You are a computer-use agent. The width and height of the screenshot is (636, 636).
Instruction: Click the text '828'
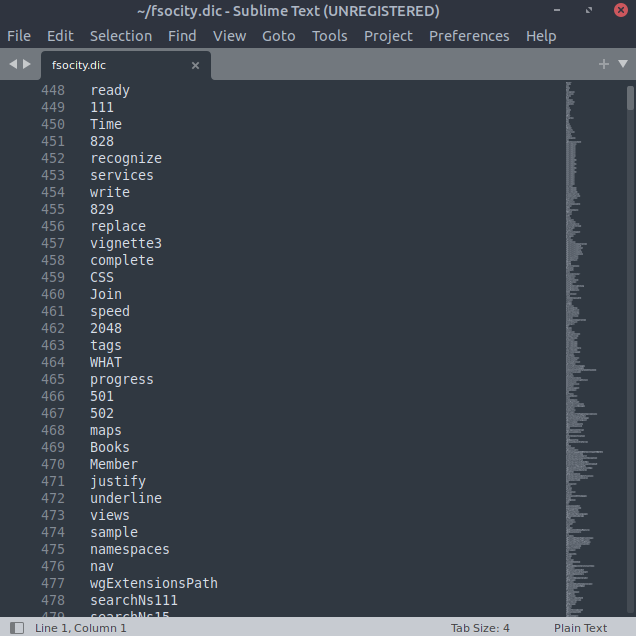point(102,141)
